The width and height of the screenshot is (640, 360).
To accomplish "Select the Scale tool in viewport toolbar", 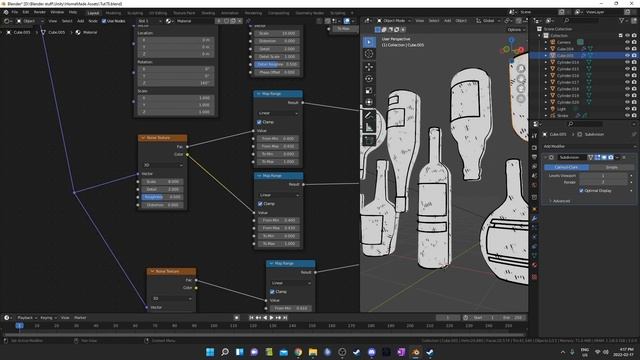I will coord(369,90).
